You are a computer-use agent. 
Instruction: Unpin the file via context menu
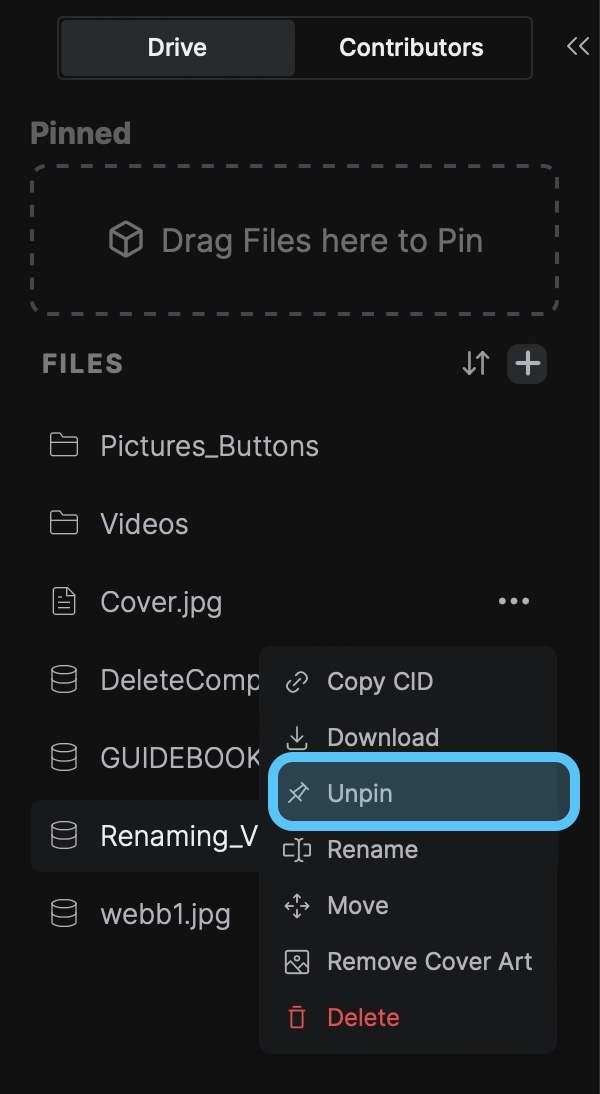(x=360, y=794)
